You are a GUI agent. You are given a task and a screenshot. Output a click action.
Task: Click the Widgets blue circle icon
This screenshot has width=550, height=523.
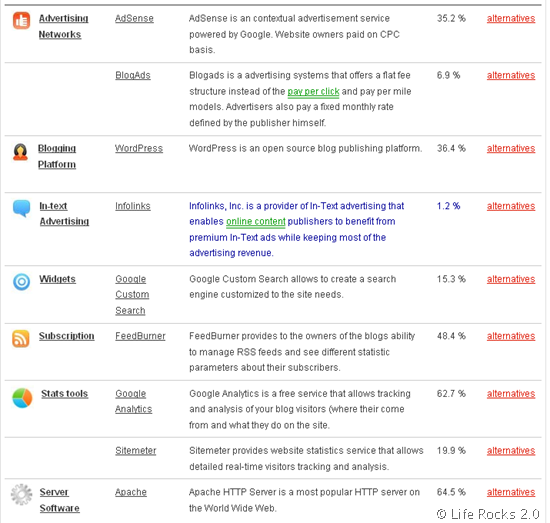tap(21, 282)
